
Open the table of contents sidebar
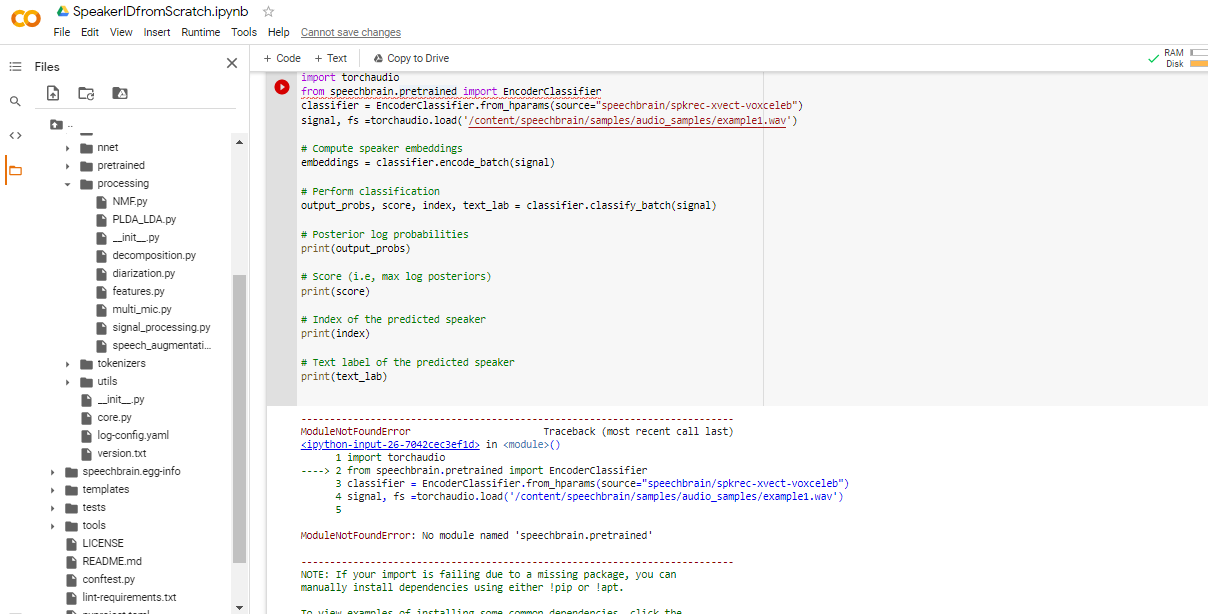(x=14, y=66)
